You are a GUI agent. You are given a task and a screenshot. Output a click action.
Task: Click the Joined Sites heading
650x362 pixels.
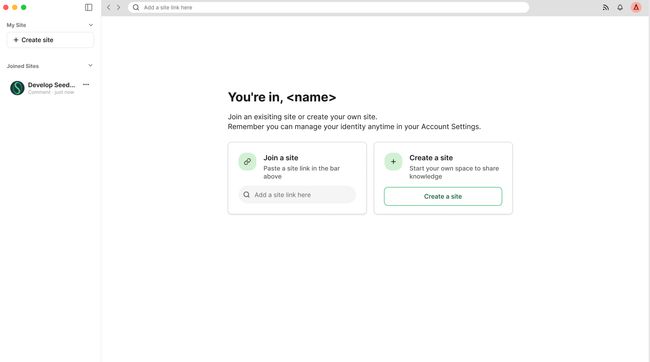(23, 66)
